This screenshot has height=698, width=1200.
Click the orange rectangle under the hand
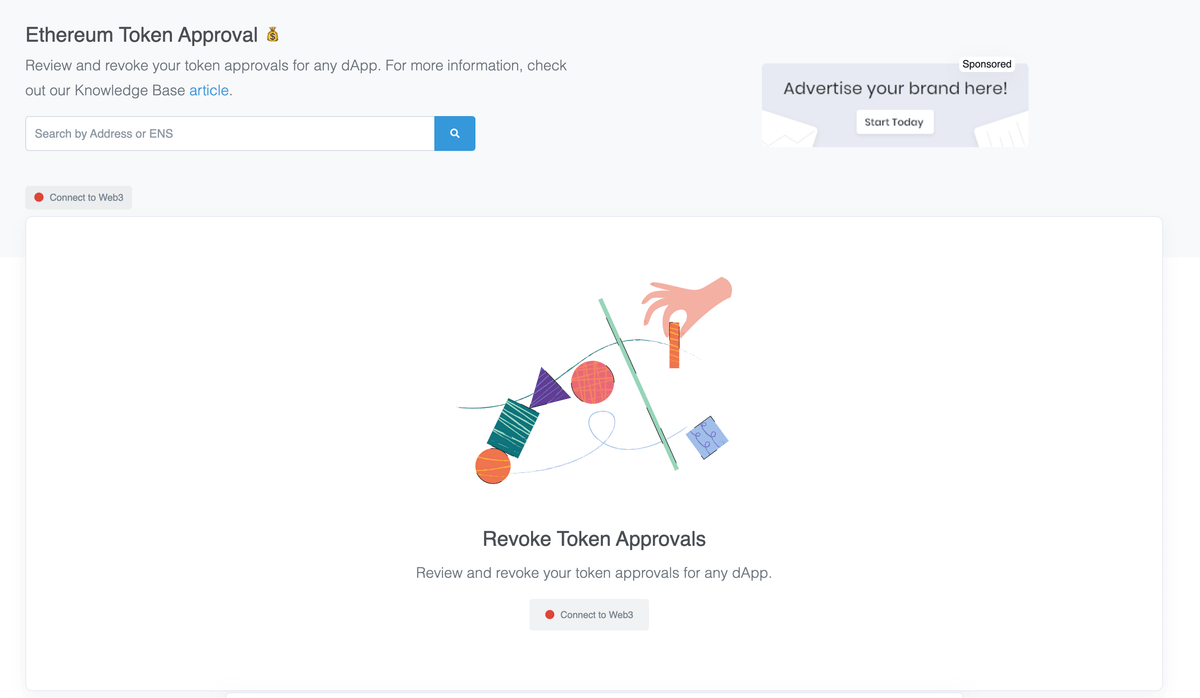click(674, 345)
